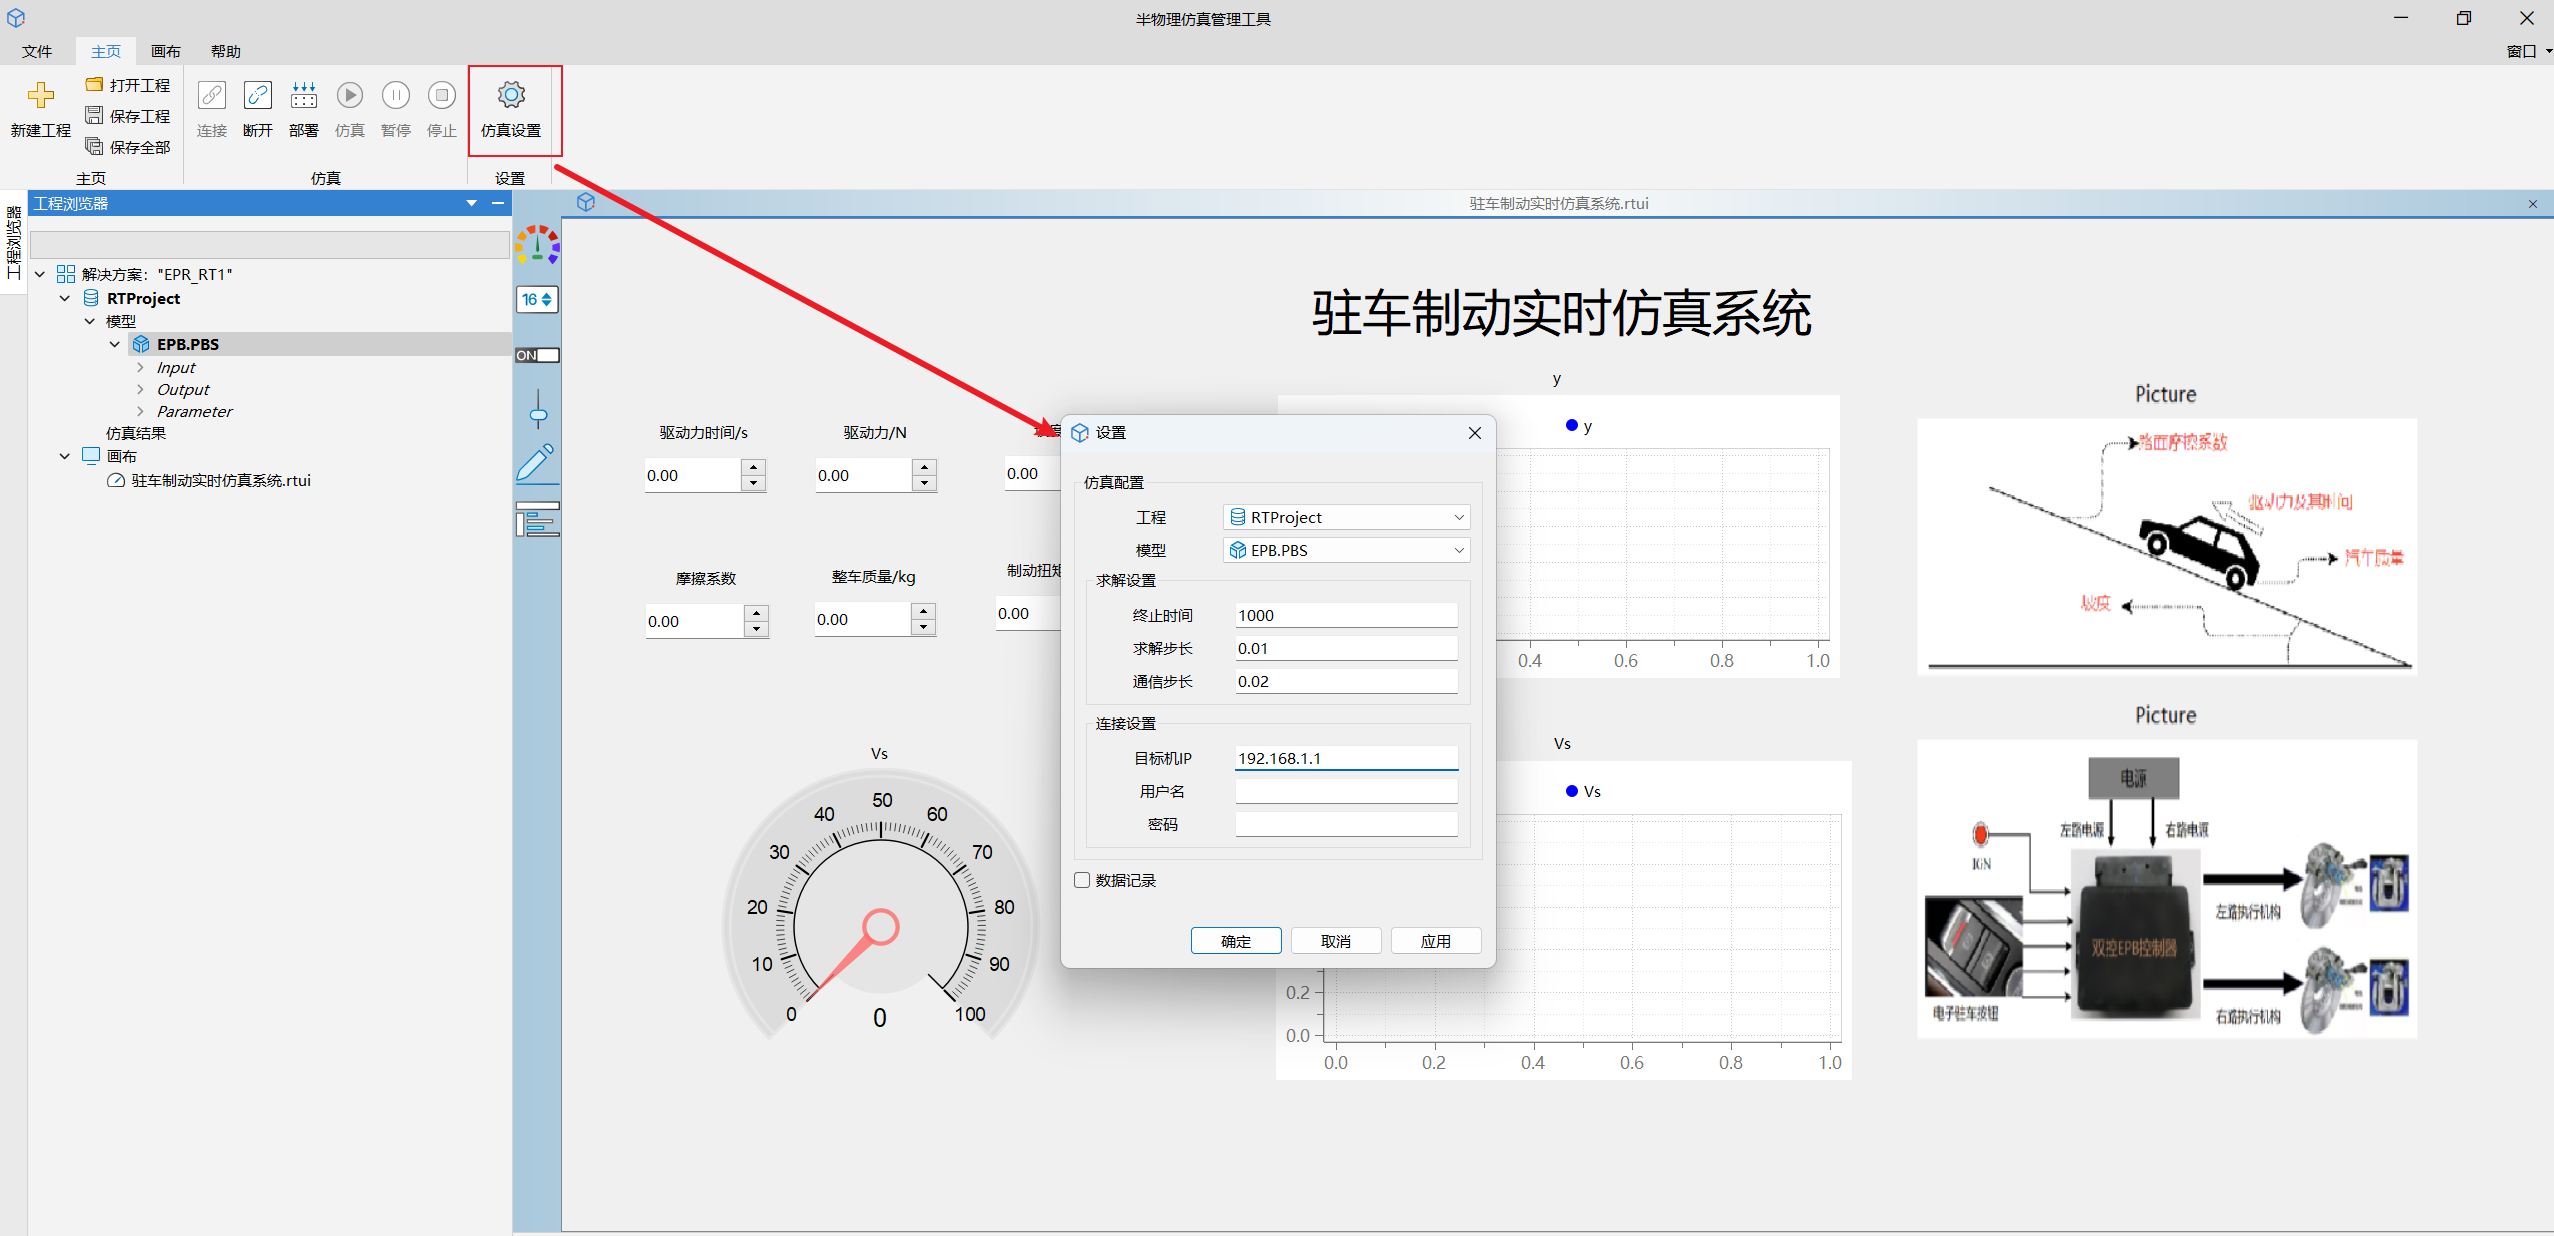The height and width of the screenshot is (1236, 2554).
Task: Click the 确定 button
Action: pyautogui.click(x=1235, y=941)
